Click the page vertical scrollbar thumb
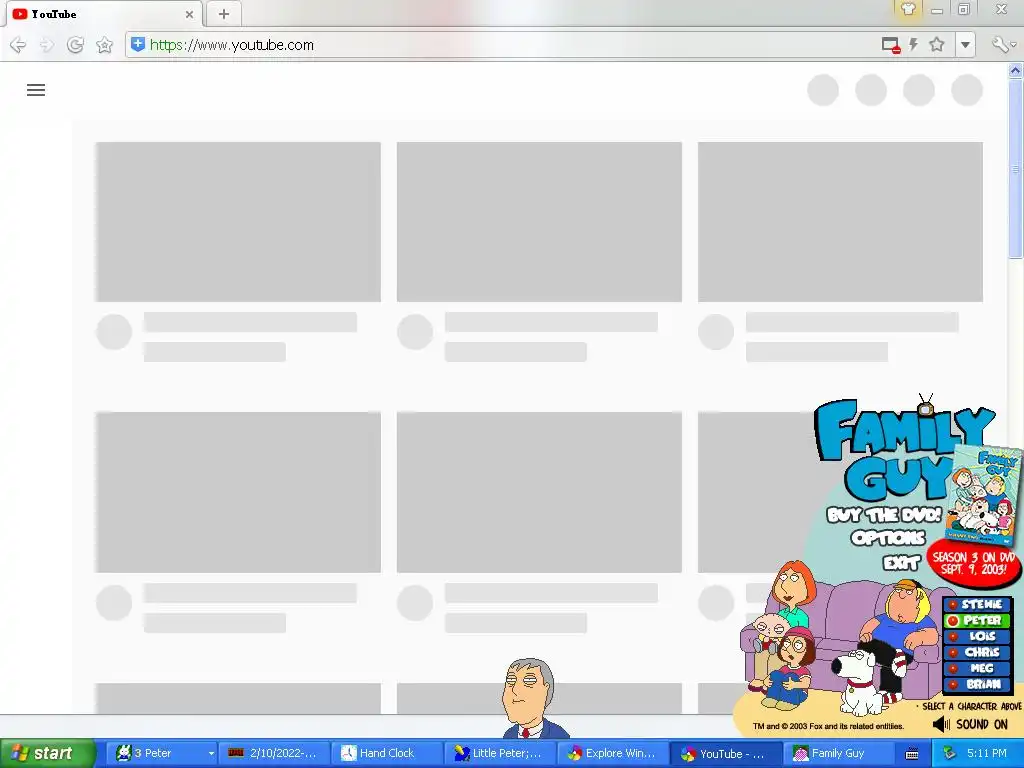This screenshot has height=768, width=1024. point(1016,168)
